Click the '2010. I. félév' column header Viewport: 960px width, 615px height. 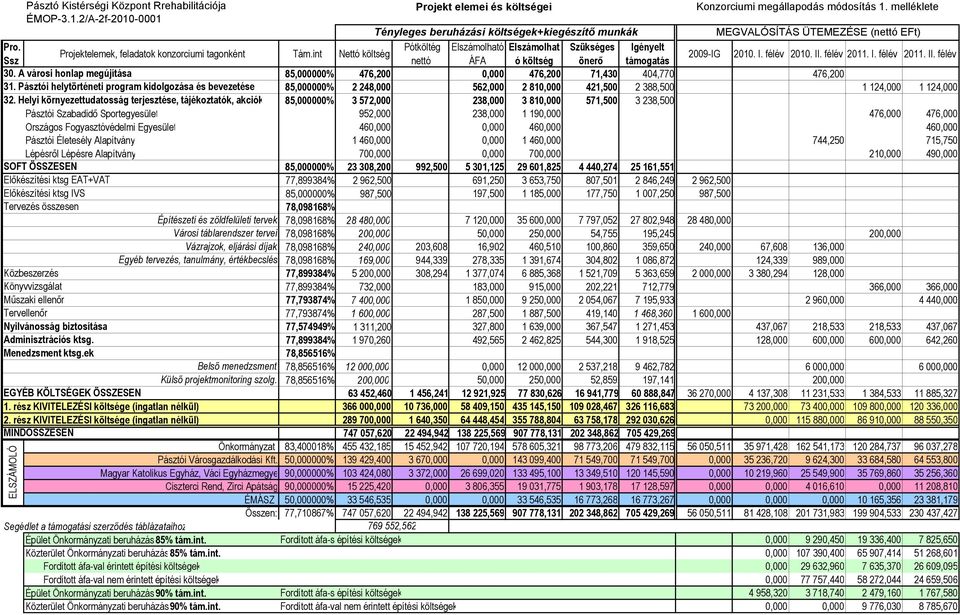point(760,54)
